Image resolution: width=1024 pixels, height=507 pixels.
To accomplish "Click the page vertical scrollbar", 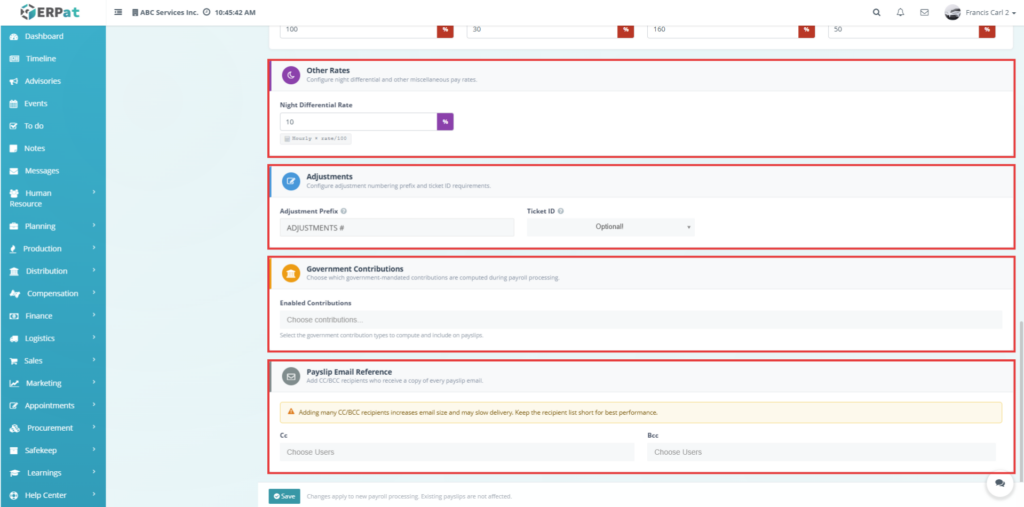I will [1020, 398].
